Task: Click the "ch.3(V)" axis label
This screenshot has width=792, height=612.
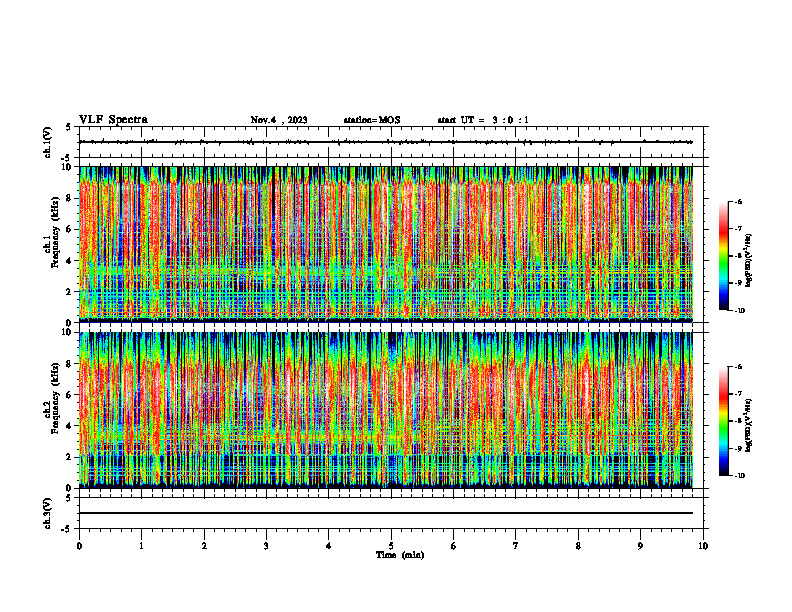Action: [x=48, y=513]
